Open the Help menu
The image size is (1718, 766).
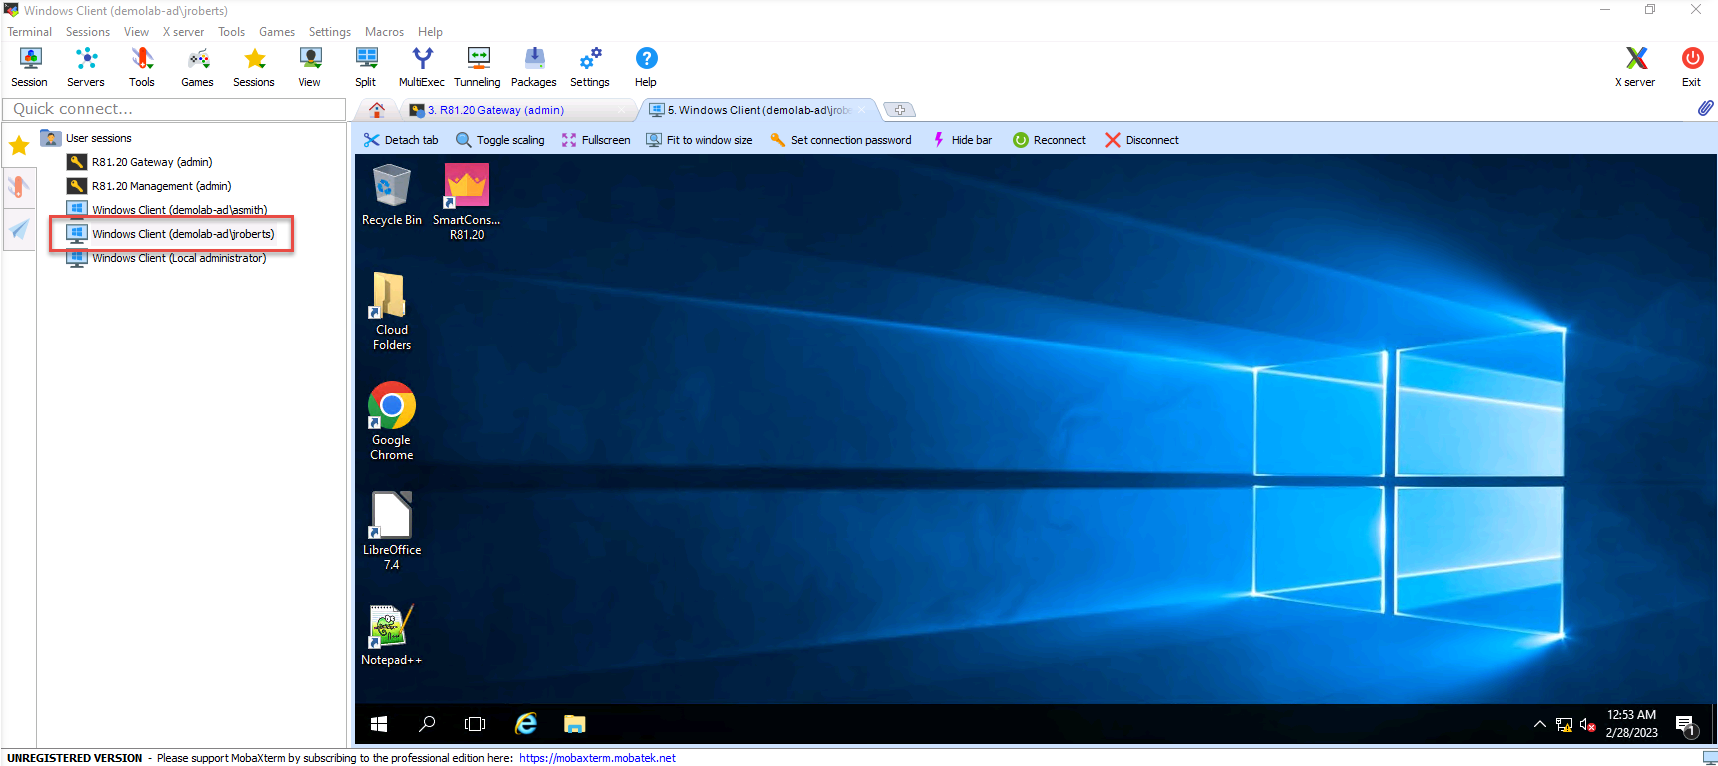(x=430, y=32)
